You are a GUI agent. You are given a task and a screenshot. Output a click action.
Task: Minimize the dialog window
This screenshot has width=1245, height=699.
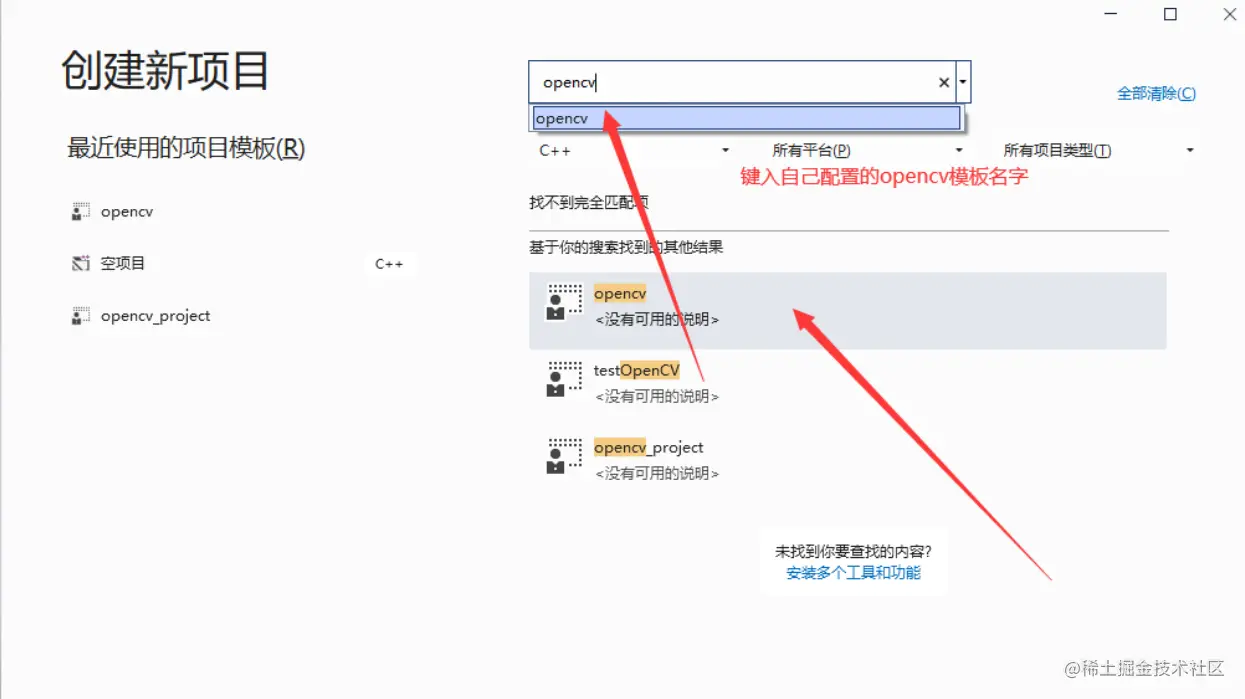tap(1110, 14)
